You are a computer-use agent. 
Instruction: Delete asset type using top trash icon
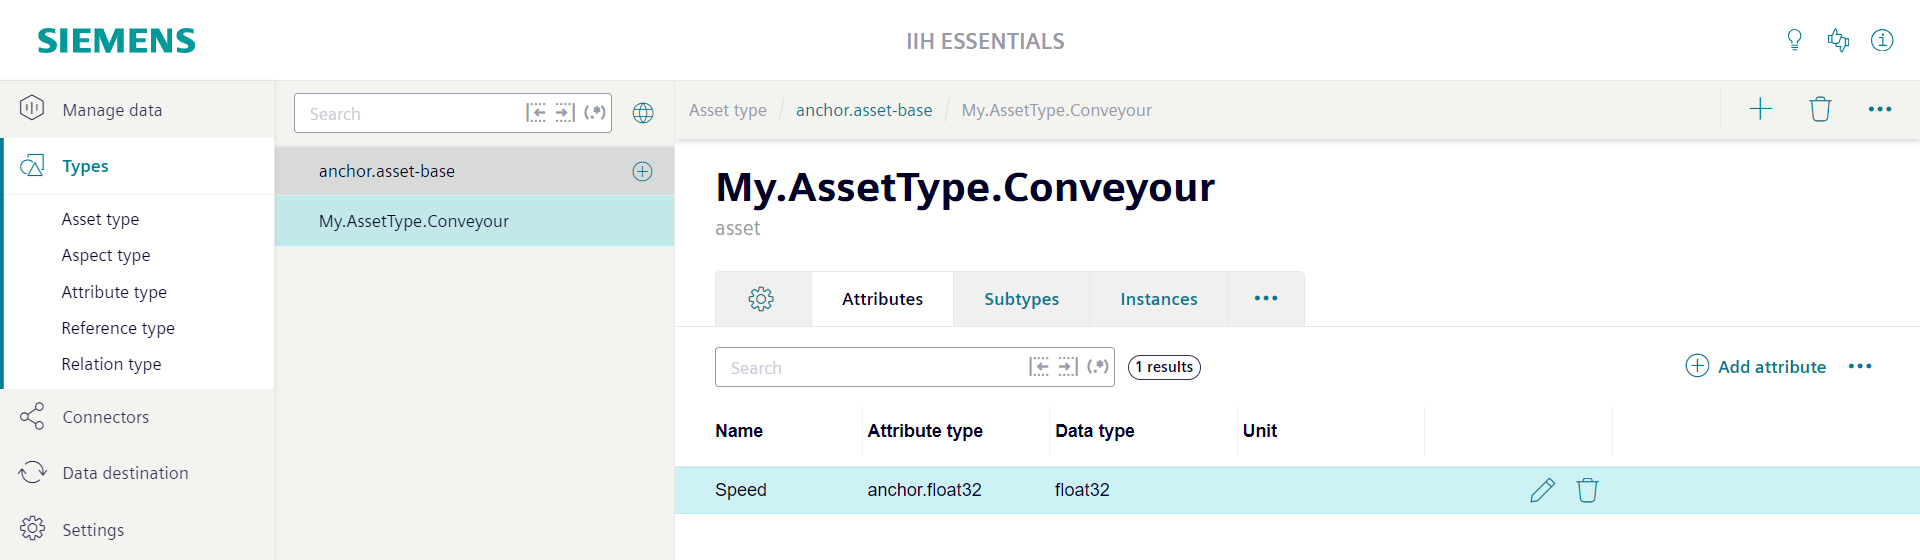(1820, 109)
